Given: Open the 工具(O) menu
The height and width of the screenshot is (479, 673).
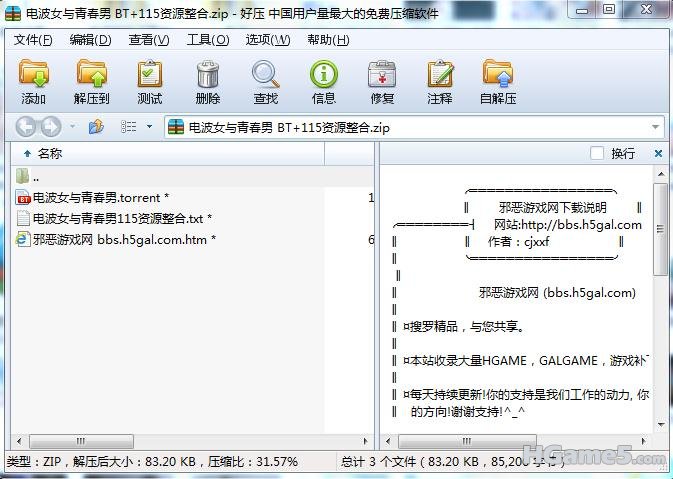Looking at the screenshot, I should click(208, 40).
